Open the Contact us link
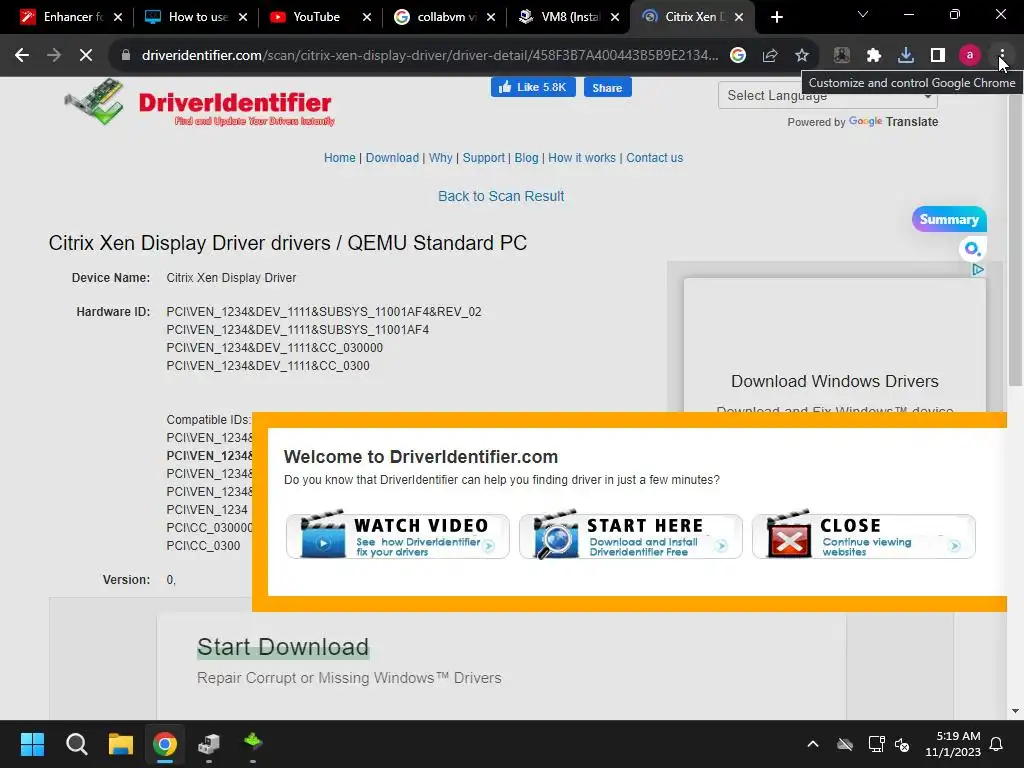The image size is (1024, 768). tap(654, 158)
